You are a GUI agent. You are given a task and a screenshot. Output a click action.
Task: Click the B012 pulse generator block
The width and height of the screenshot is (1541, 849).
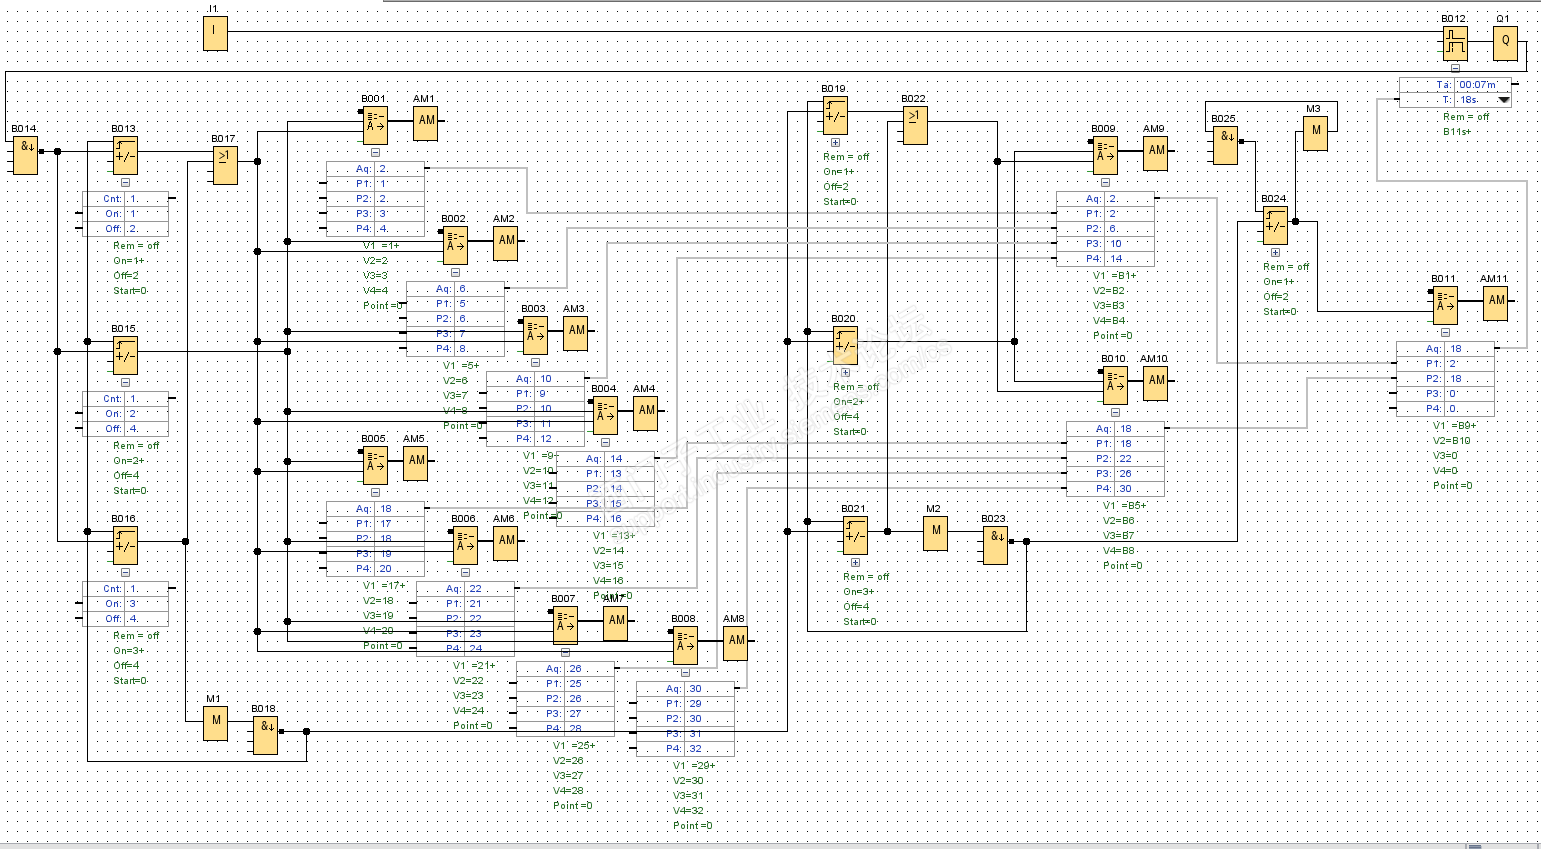pyautogui.click(x=1455, y=43)
